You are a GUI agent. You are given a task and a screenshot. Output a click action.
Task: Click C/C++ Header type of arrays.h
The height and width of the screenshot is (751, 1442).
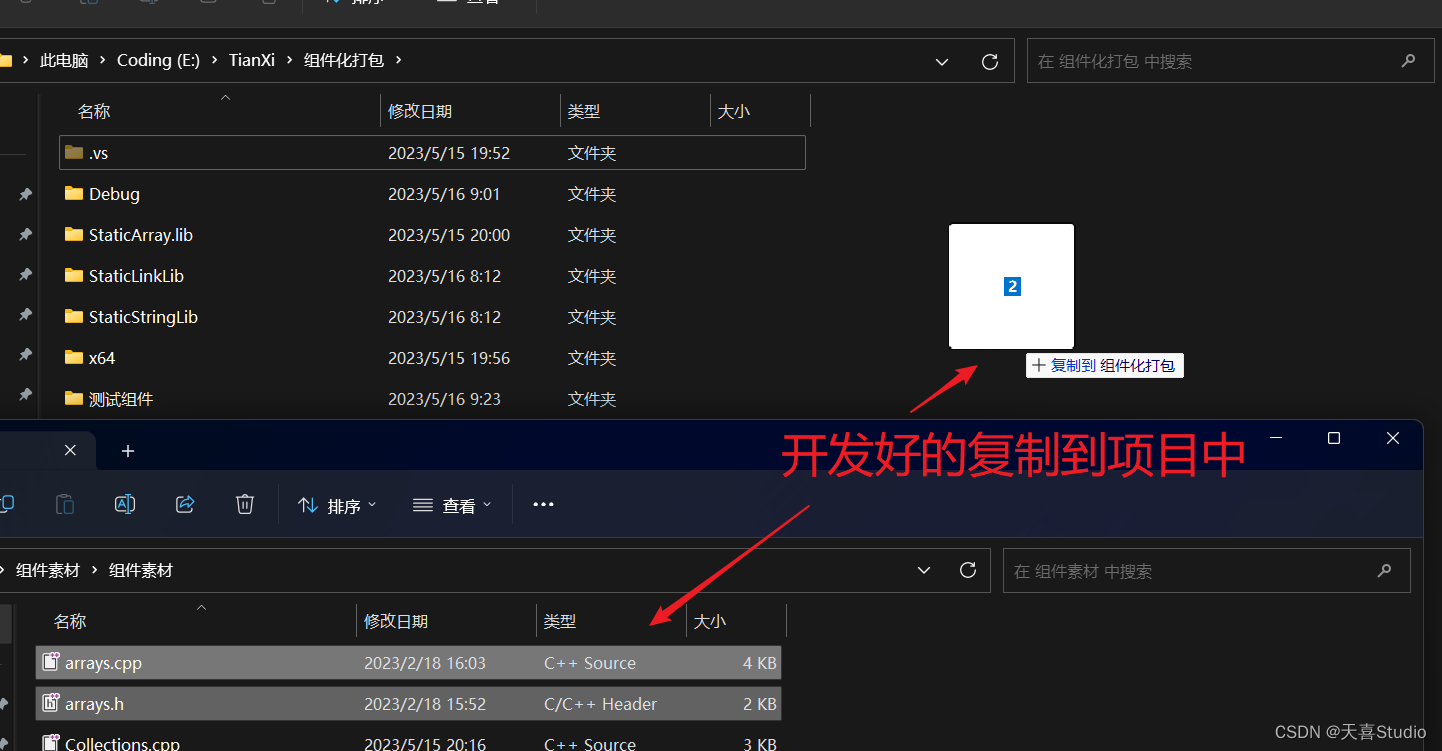pyautogui.click(x=600, y=704)
